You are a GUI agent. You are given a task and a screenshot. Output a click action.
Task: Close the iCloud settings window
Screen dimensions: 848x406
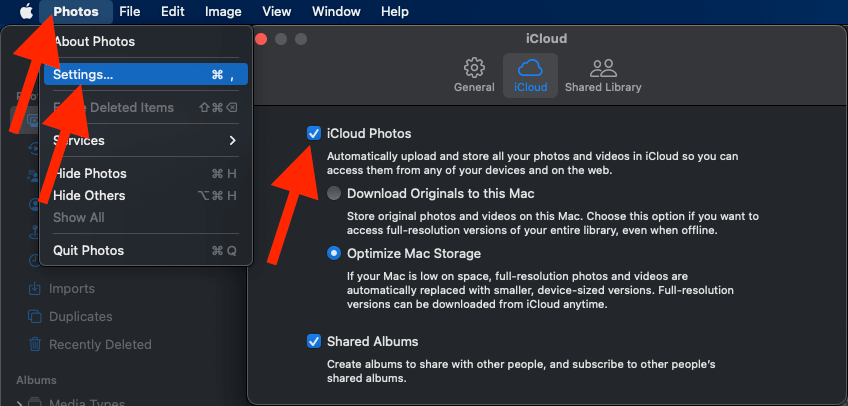coord(263,39)
